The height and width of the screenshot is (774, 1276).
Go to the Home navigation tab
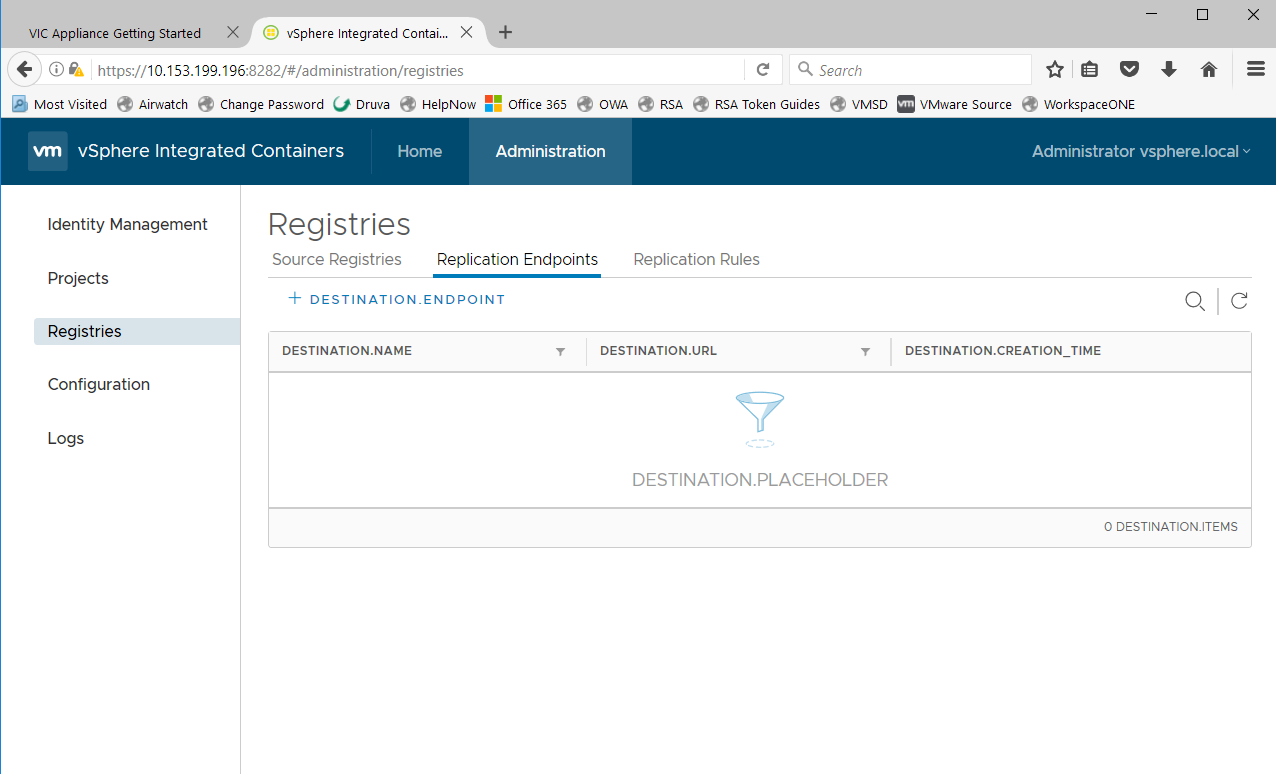coord(420,151)
